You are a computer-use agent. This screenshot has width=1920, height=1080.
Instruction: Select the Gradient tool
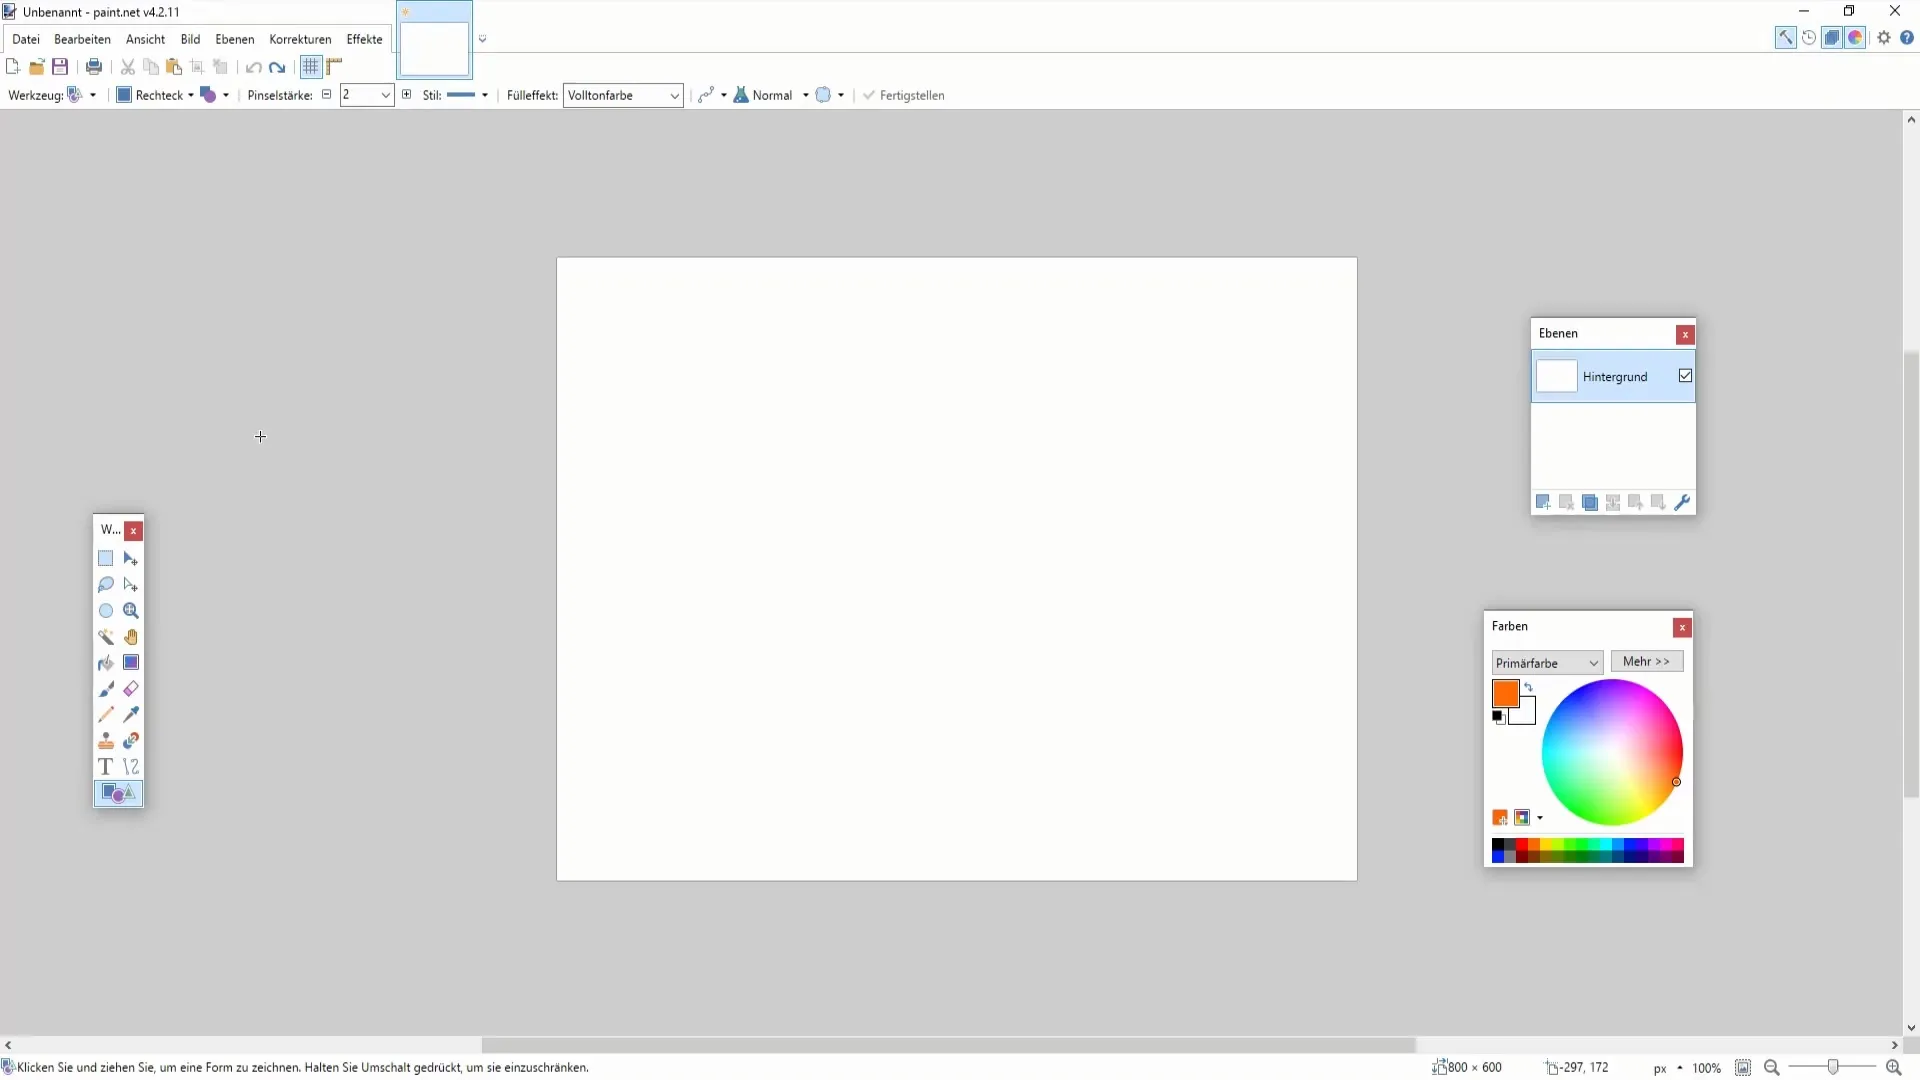(131, 663)
